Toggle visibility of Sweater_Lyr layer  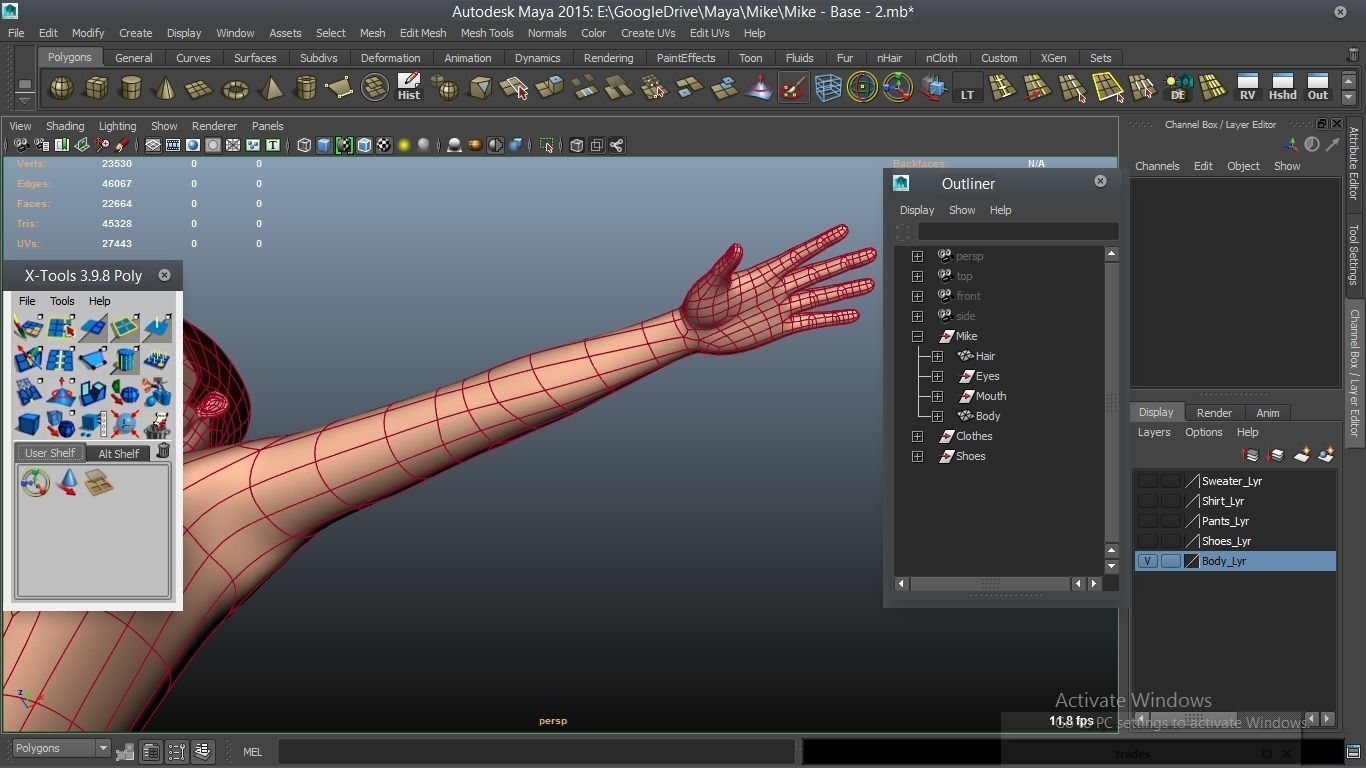pos(1147,481)
